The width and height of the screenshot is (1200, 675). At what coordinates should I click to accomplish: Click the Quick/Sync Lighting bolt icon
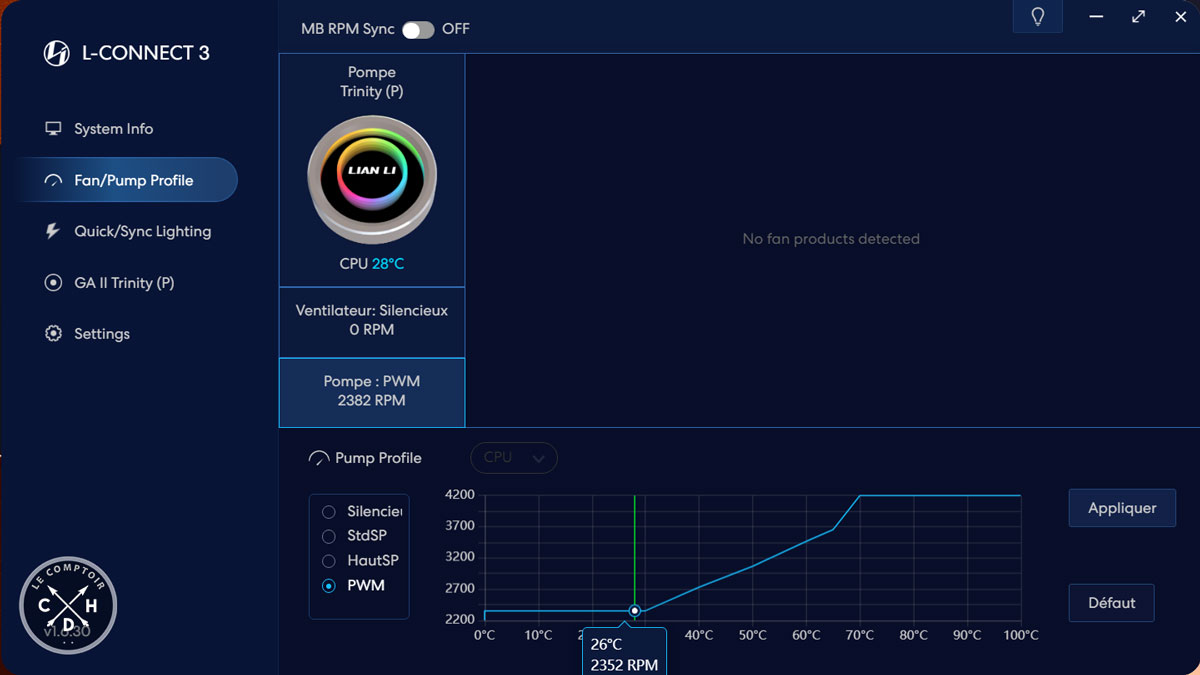tap(54, 232)
